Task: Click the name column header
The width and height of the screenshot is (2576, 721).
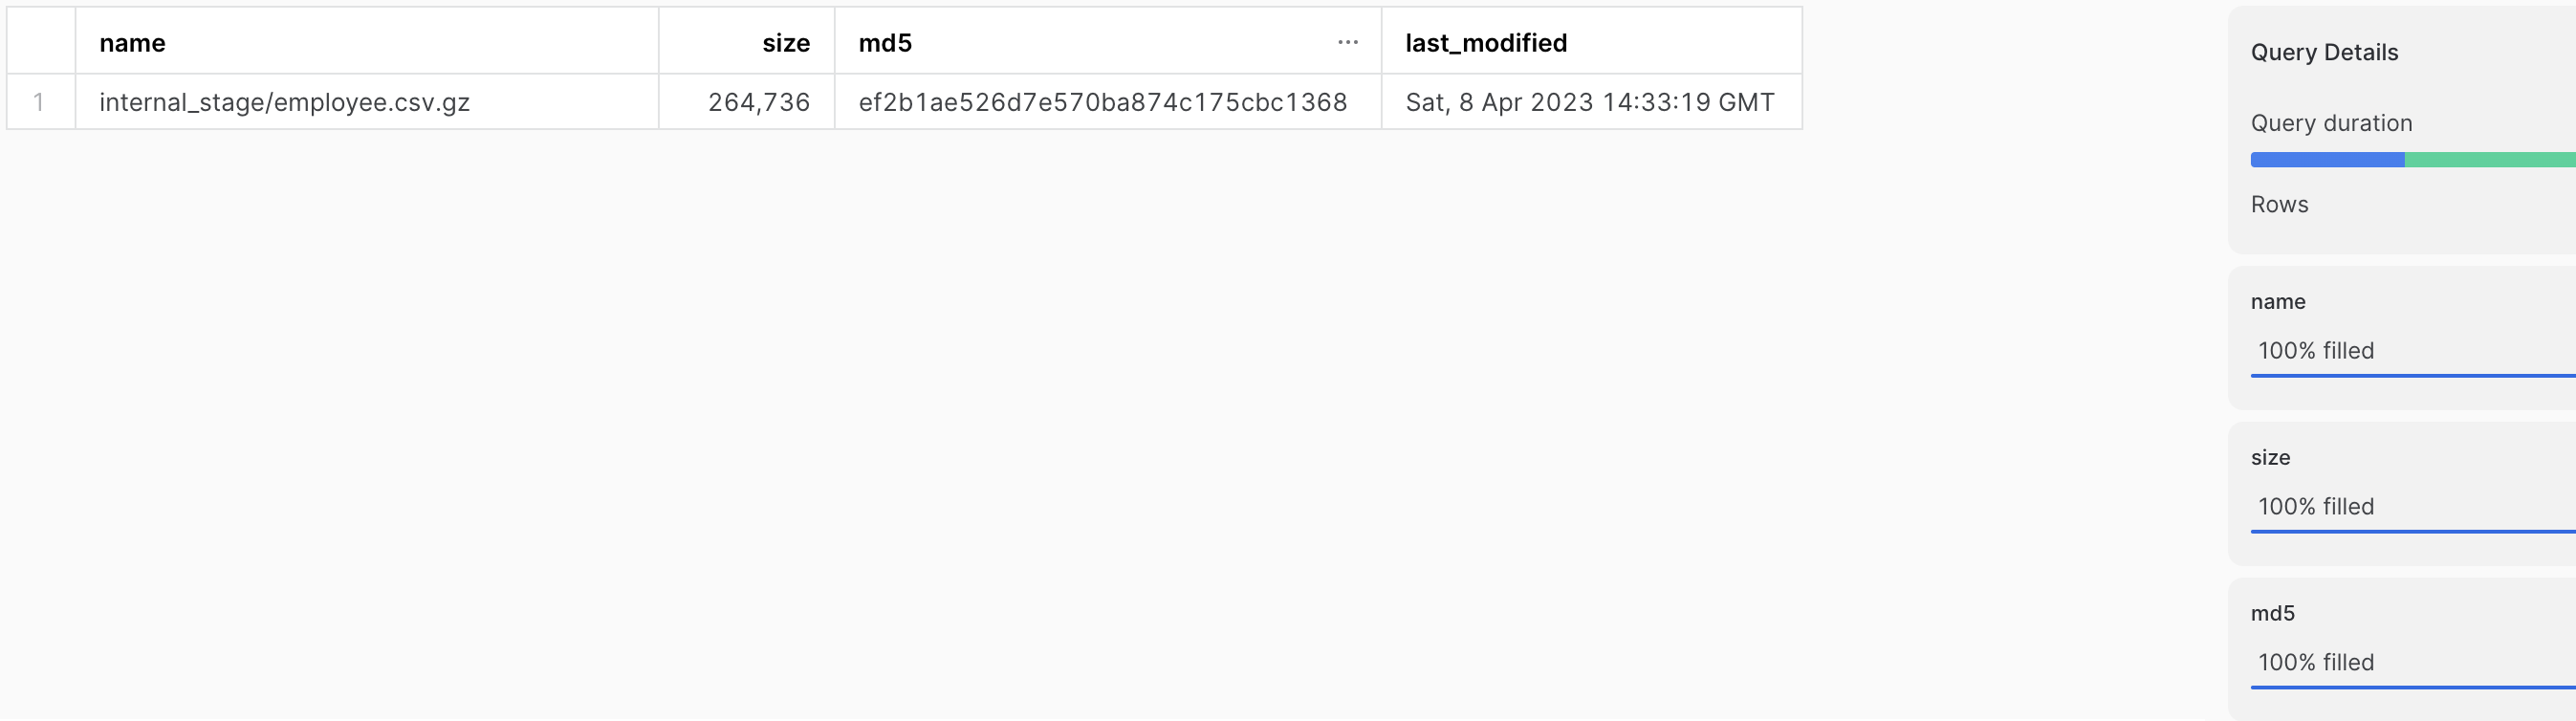Action: [x=131, y=43]
